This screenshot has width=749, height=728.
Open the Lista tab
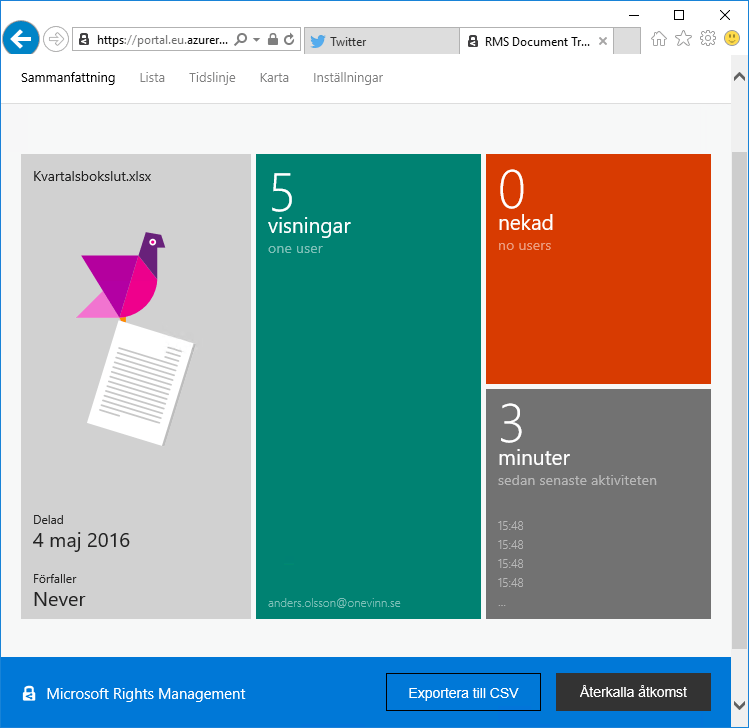click(x=152, y=78)
